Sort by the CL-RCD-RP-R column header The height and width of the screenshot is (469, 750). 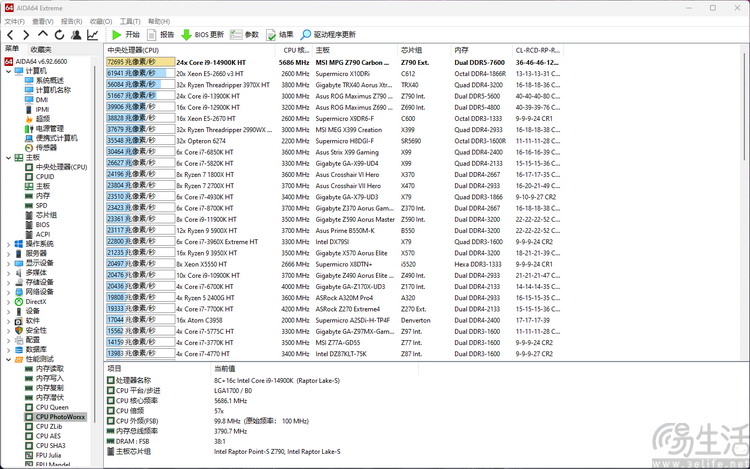538,50
